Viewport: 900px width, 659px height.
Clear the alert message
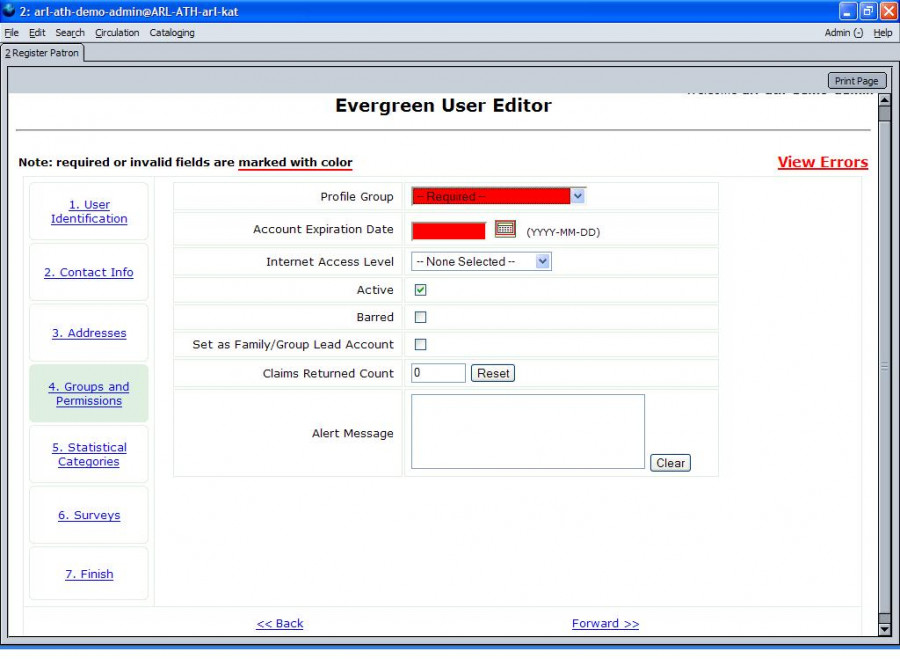(x=670, y=463)
